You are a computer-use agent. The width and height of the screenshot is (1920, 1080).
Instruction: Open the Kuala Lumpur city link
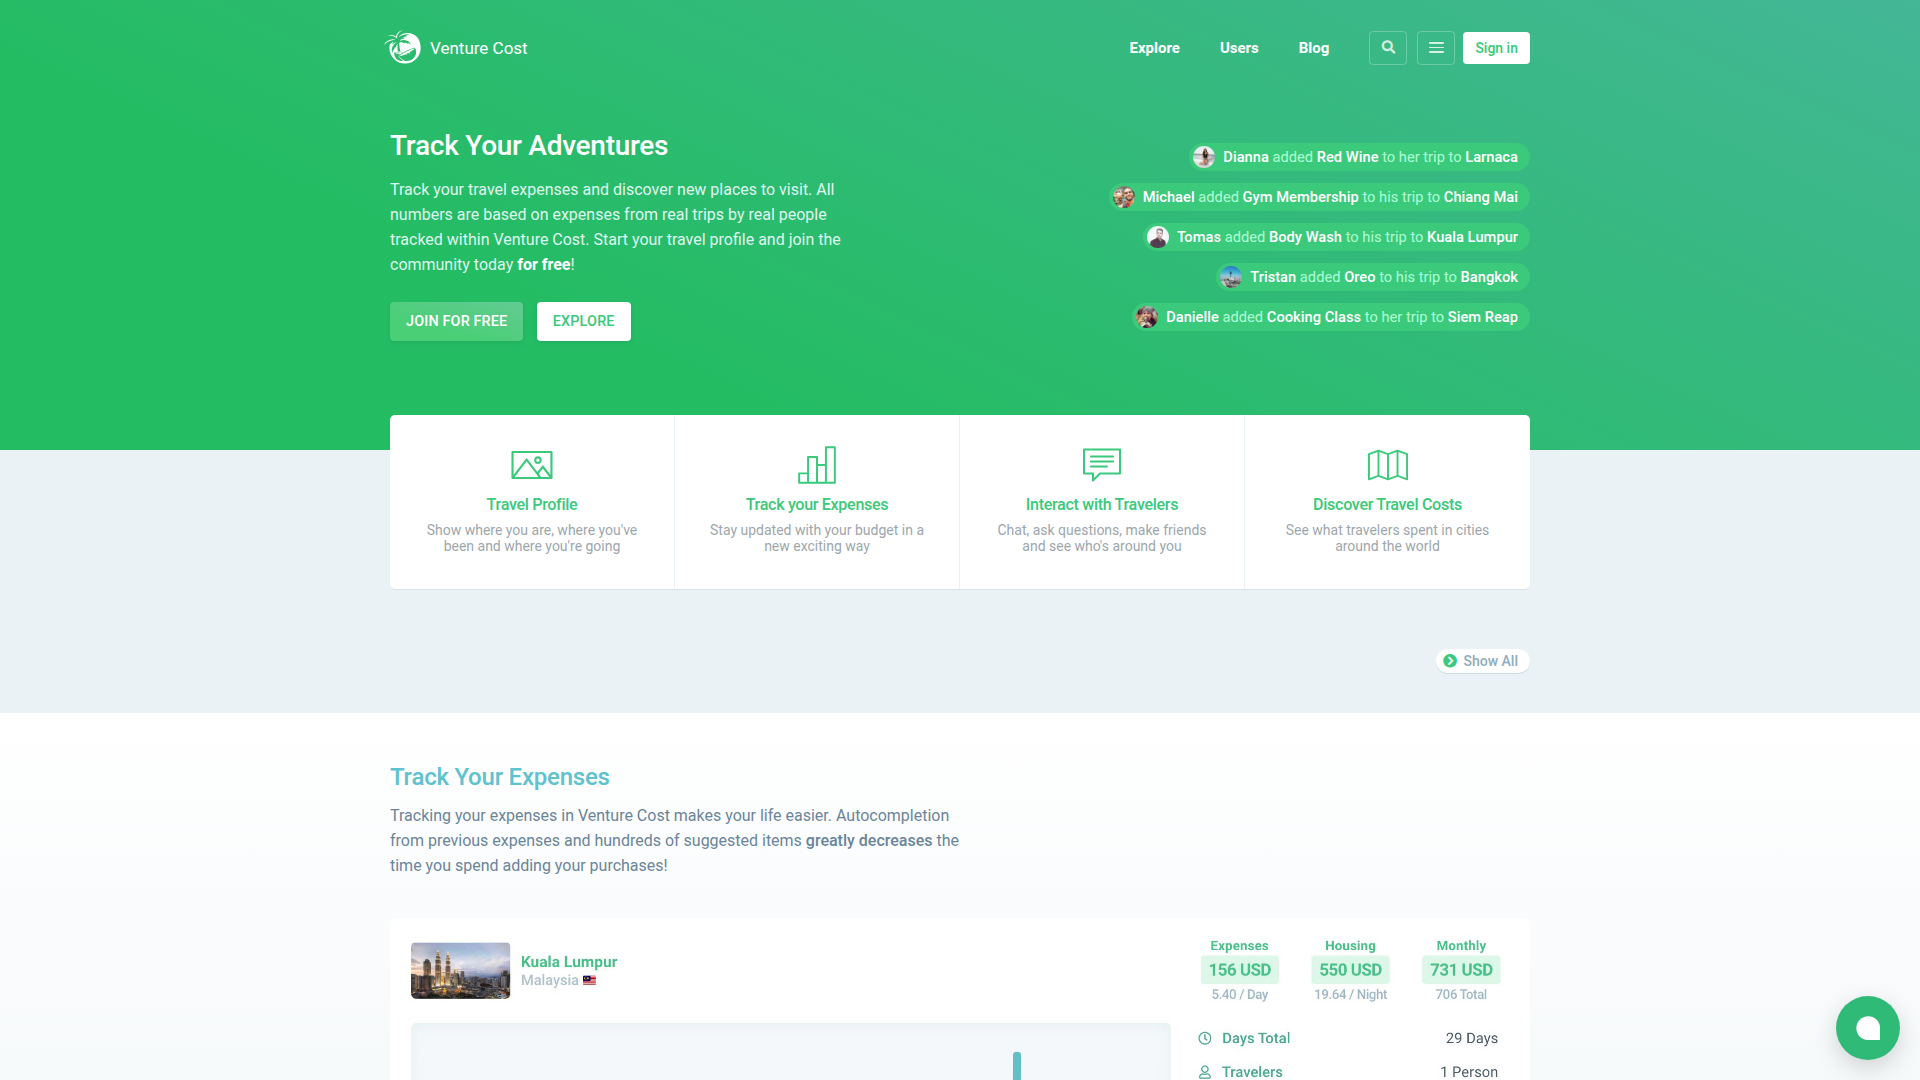point(569,962)
